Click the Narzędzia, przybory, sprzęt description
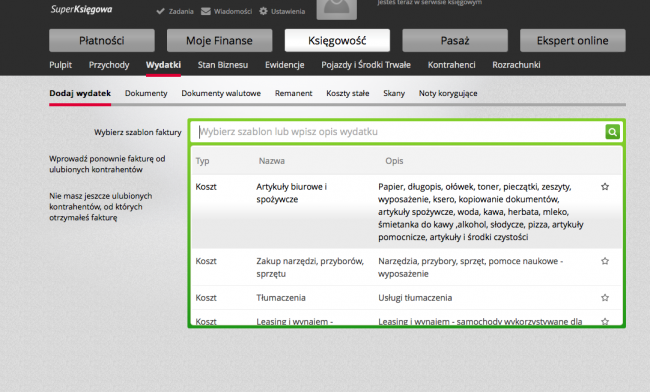 [471, 267]
